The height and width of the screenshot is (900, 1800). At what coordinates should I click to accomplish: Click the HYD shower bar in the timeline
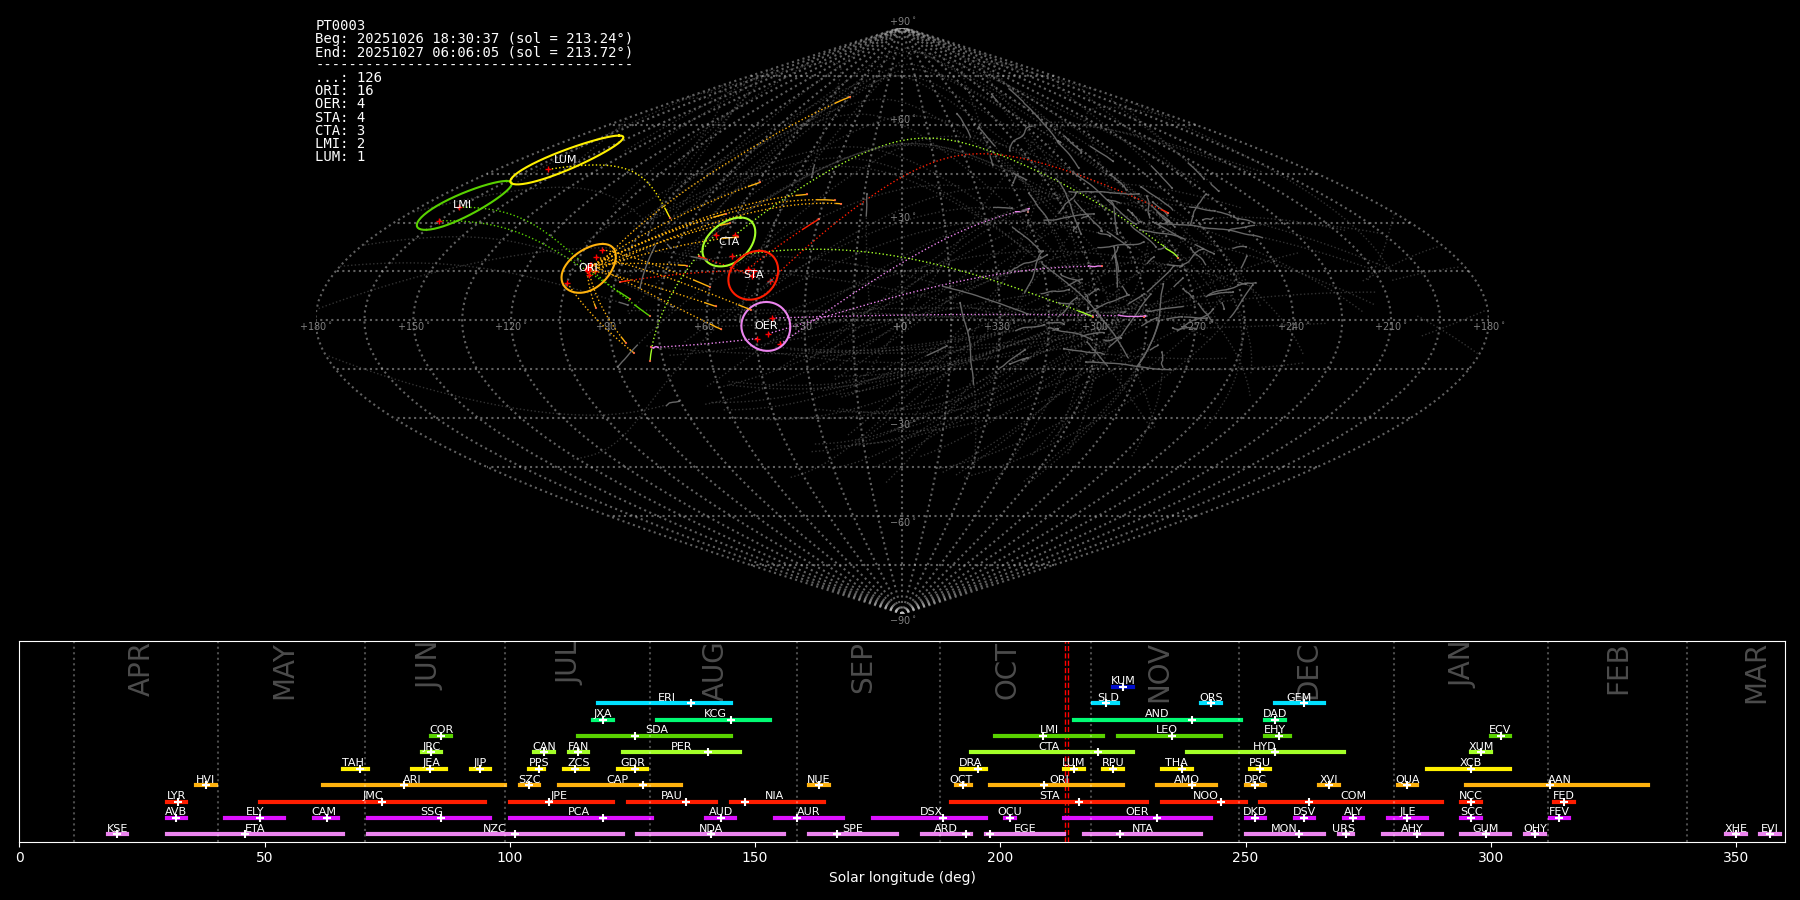(1265, 752)
